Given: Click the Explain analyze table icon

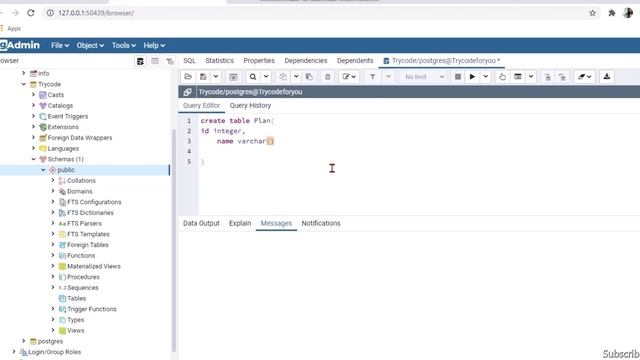Looking at the screenshot, I should click(x=518, y=77).
